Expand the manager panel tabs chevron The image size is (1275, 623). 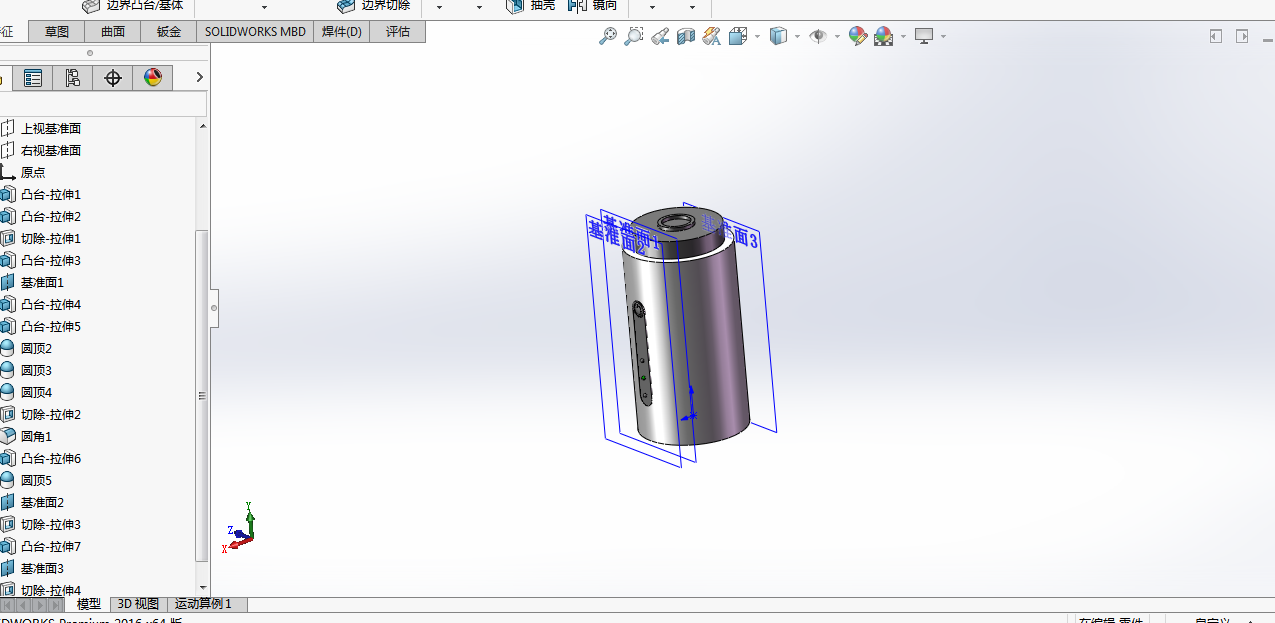point(200,78)
